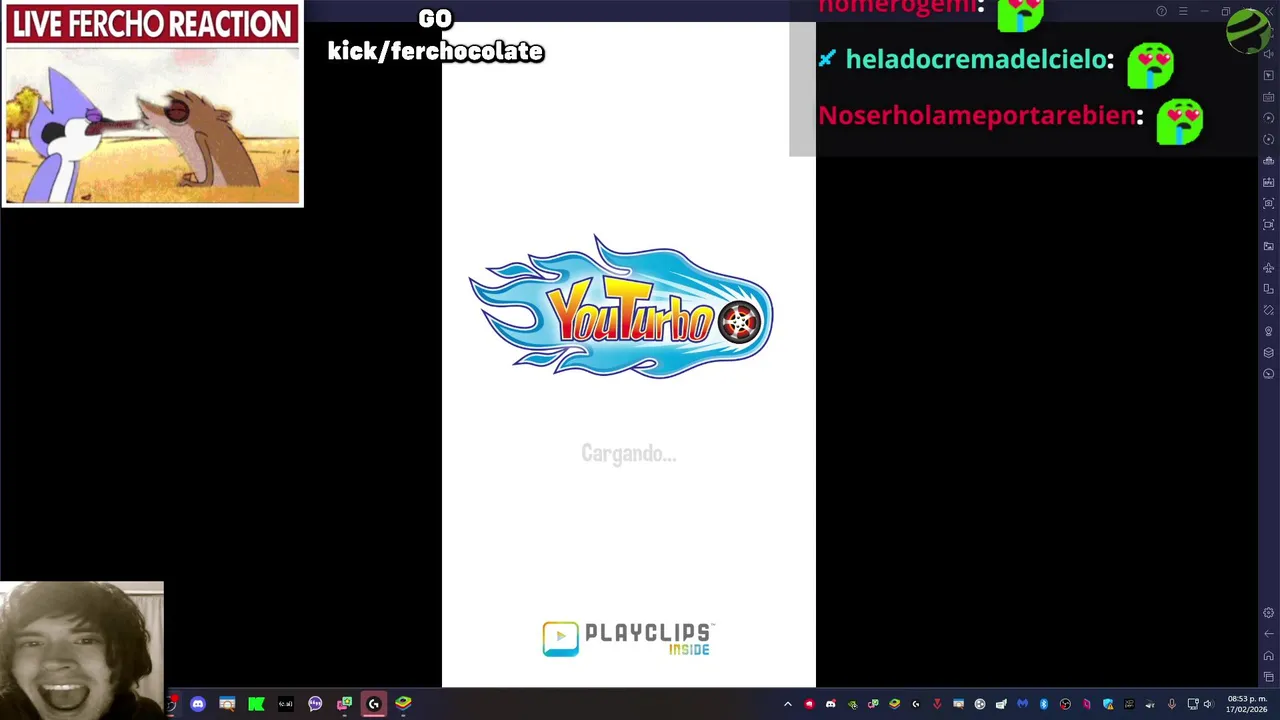Open BlueStacks help question mark icon
Image resolution: width=1280 pixels, height=720 pixels.
click(1161, 12)
